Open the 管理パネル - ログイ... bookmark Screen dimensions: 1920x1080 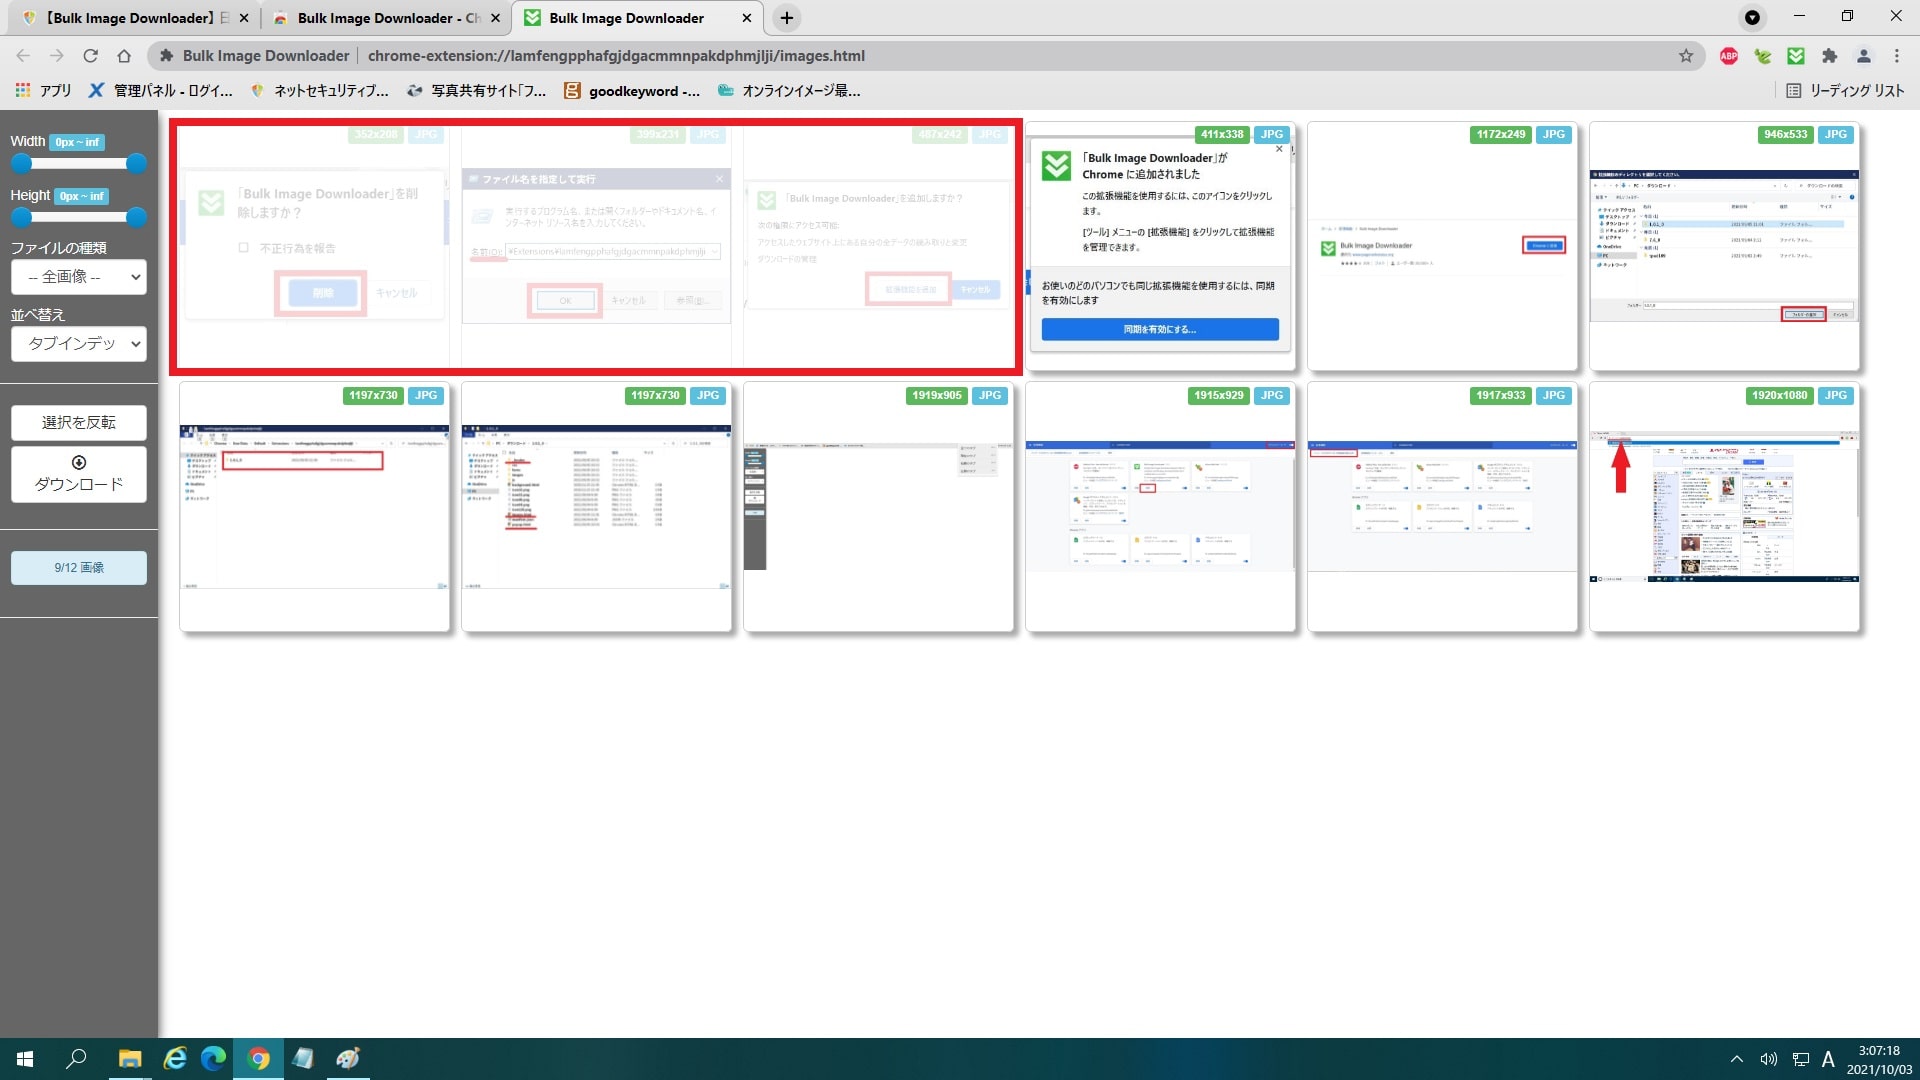160,91
